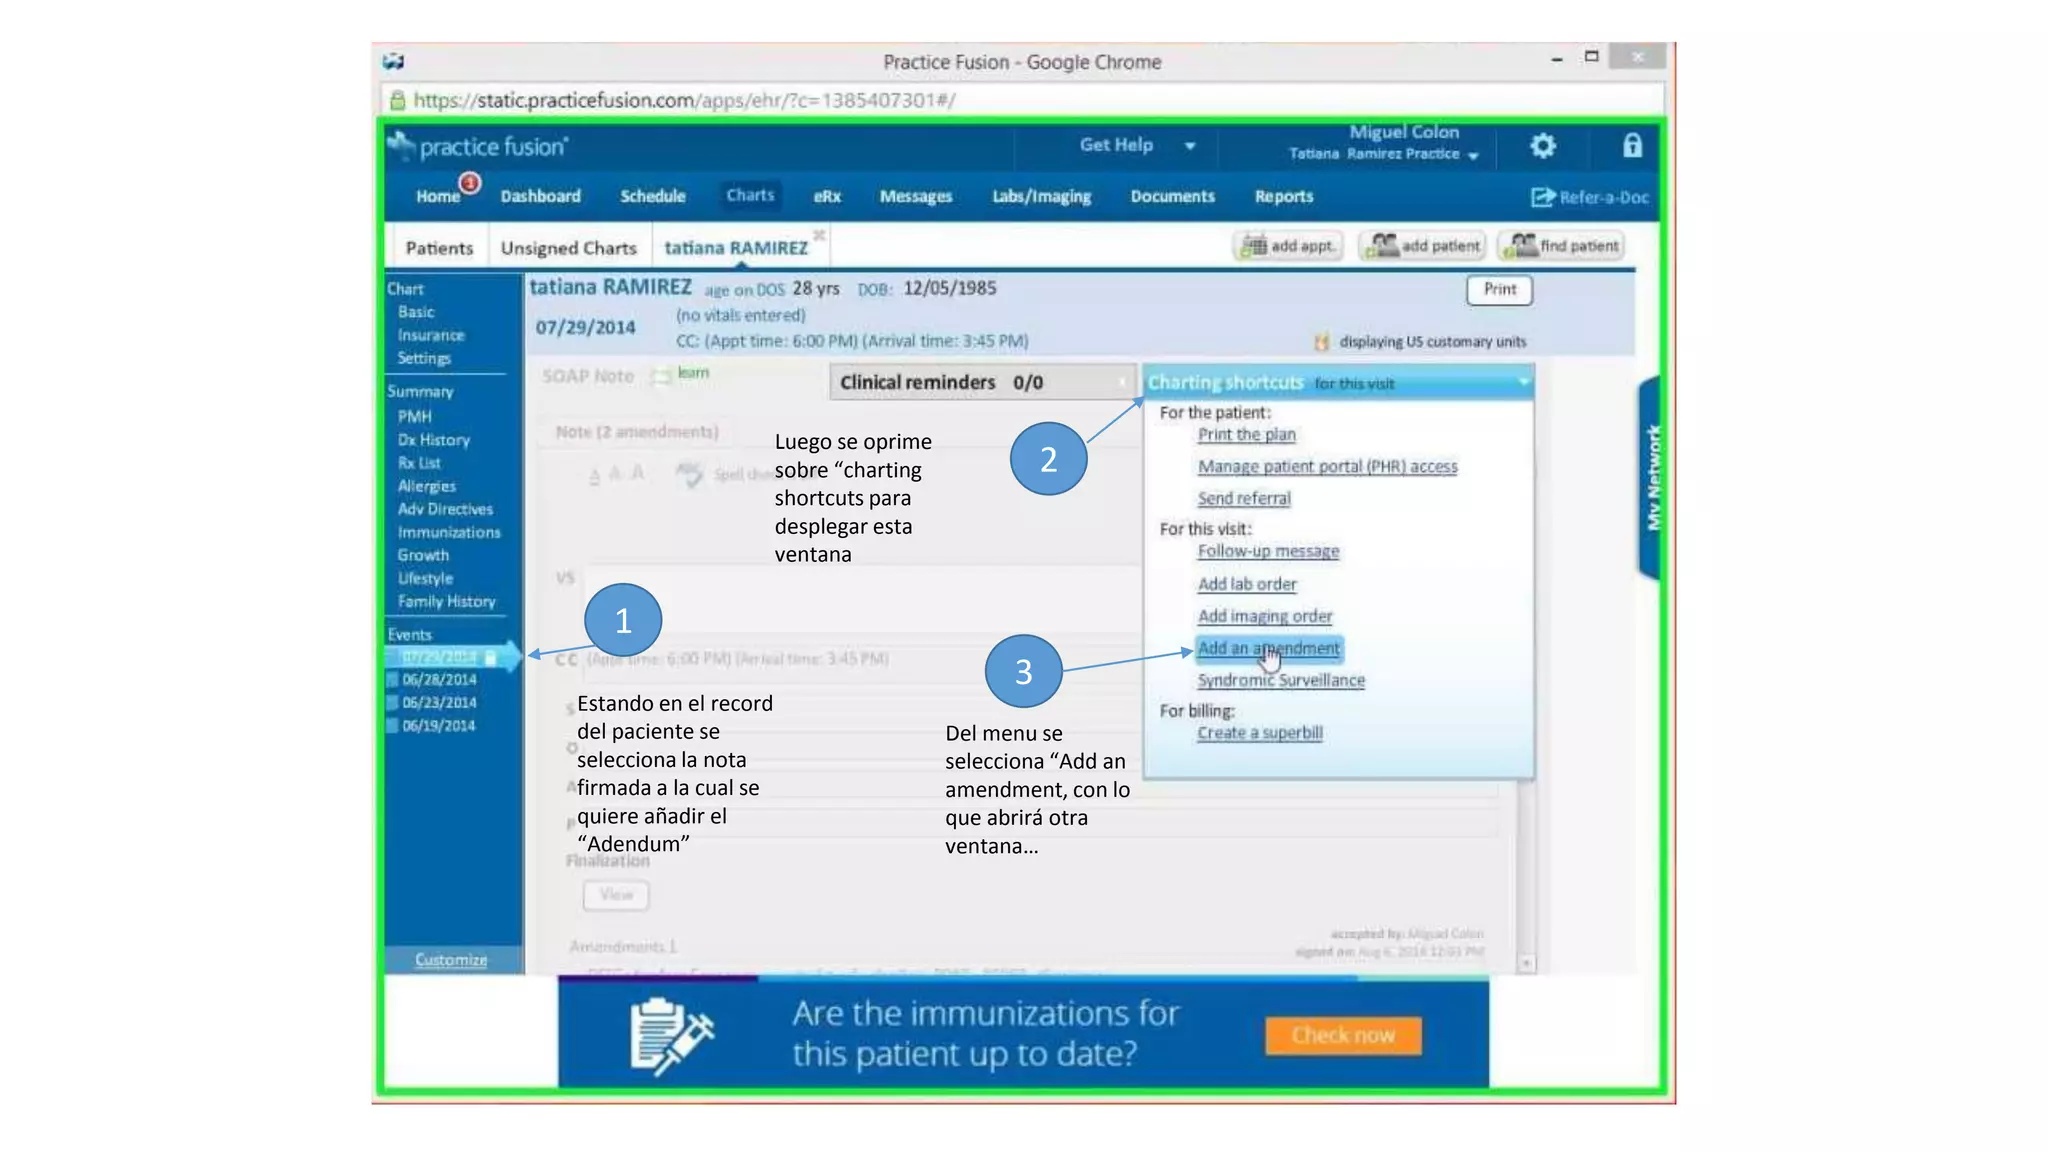Open Tatiana Ramirez Practice account dropdown
The width and height of the screenshot is (2048, 1152).
[1473, 155]
